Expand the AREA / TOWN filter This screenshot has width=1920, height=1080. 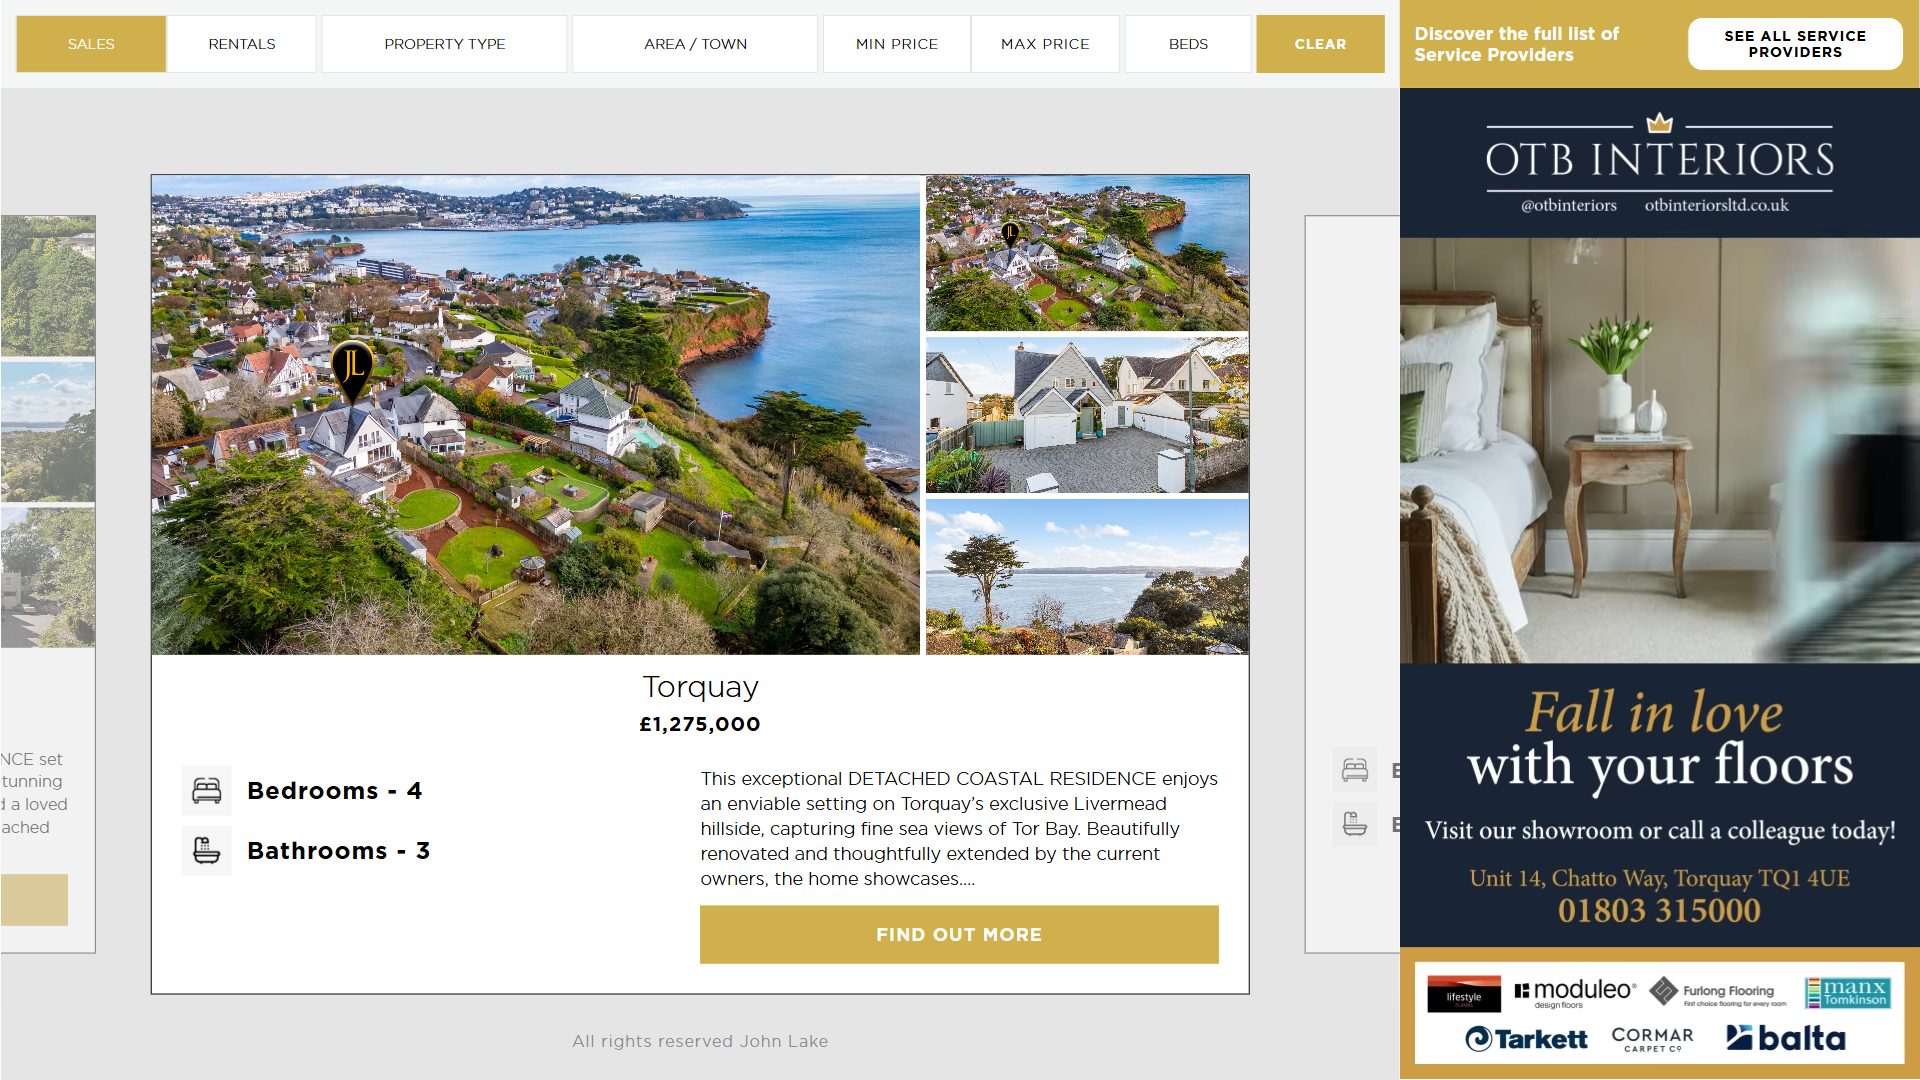[x=696, y=44]
